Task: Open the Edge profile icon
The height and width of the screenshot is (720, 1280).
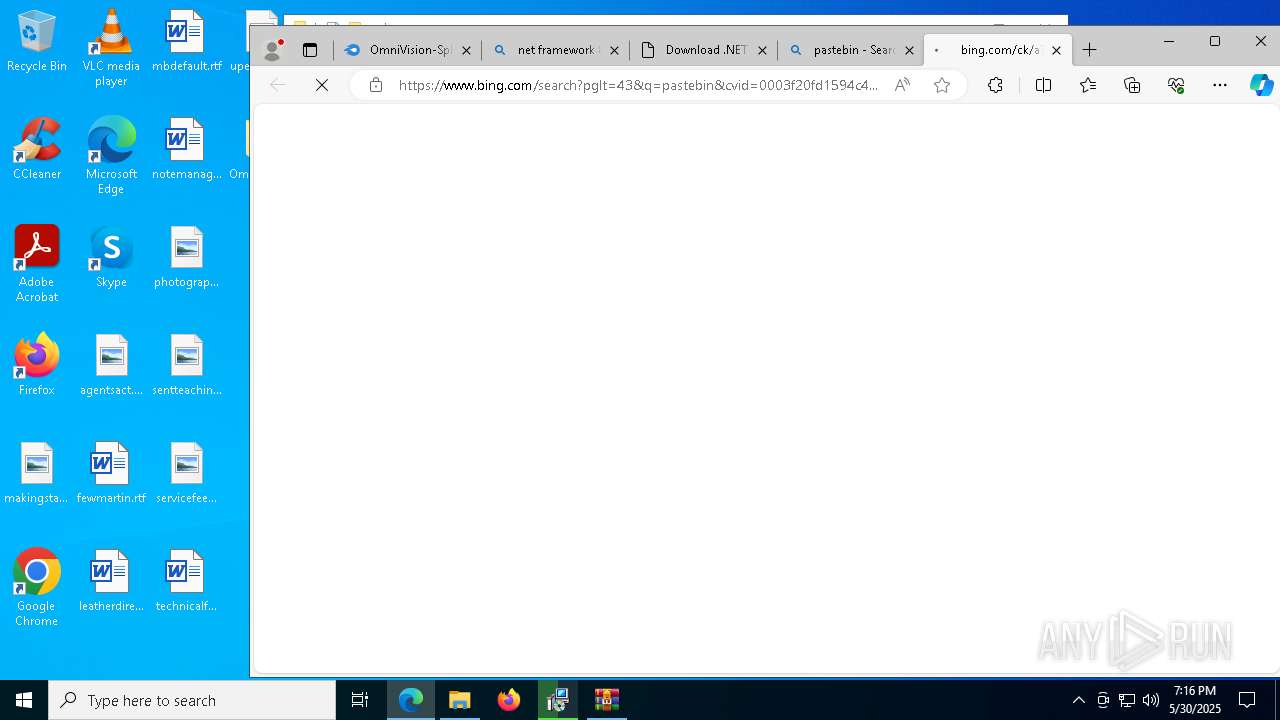Action: pyautogui.click(x=272, y=50)
